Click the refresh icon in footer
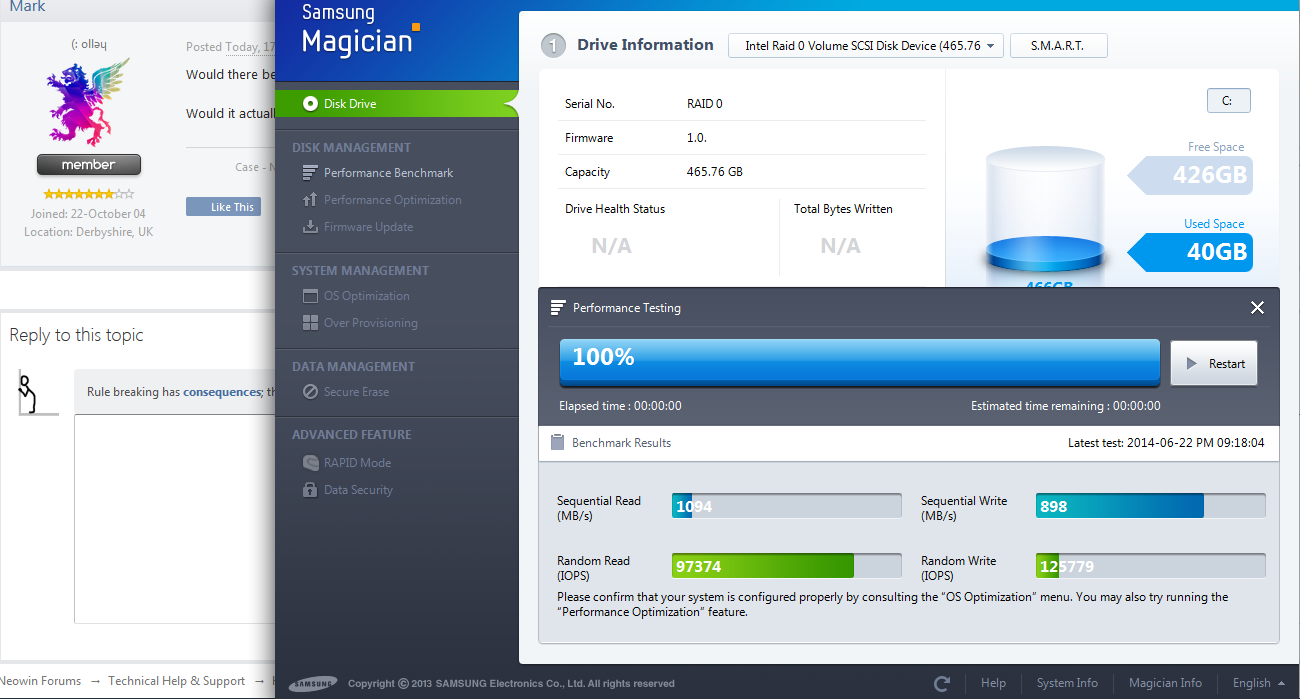 coord(941,683)
